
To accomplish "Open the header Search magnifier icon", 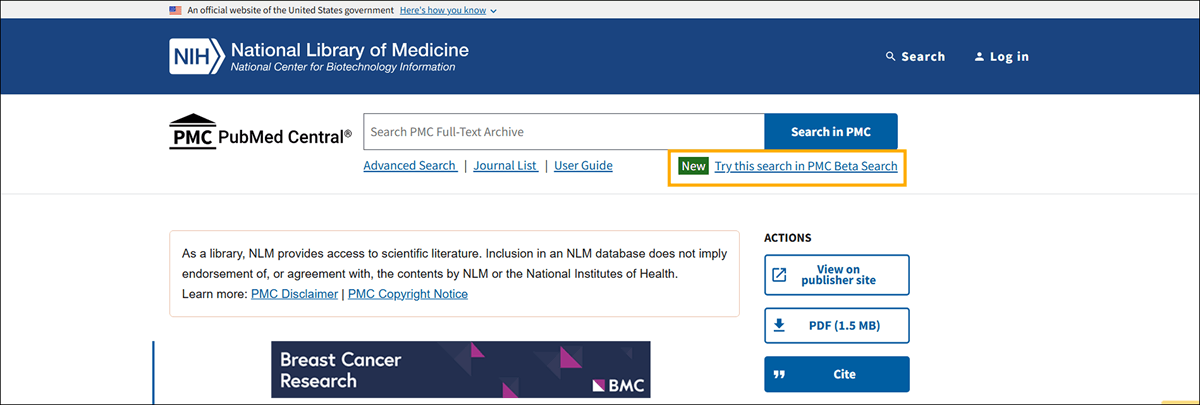I will pyautogui.click(x=891, y=57).
